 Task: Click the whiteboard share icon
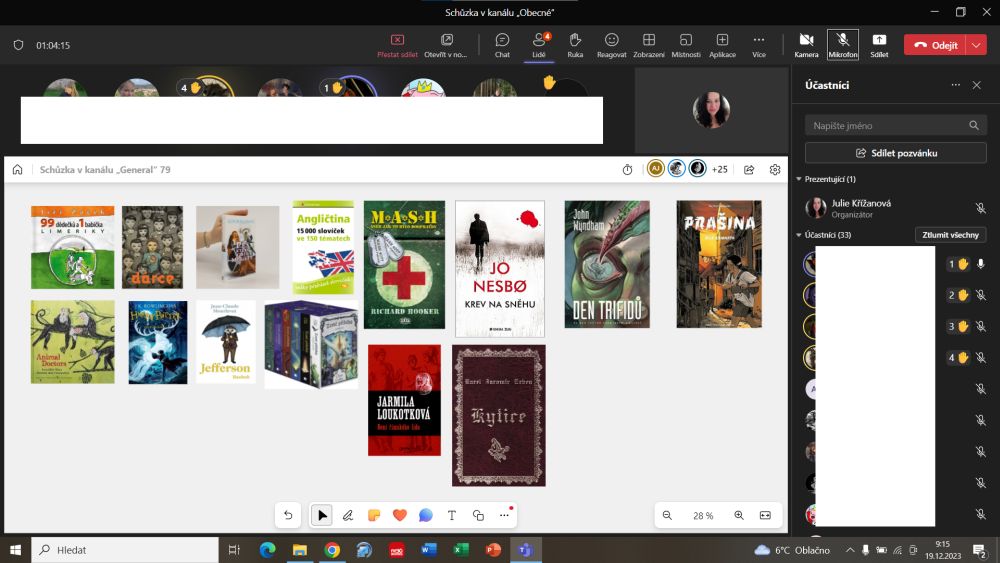pos(749,170)
